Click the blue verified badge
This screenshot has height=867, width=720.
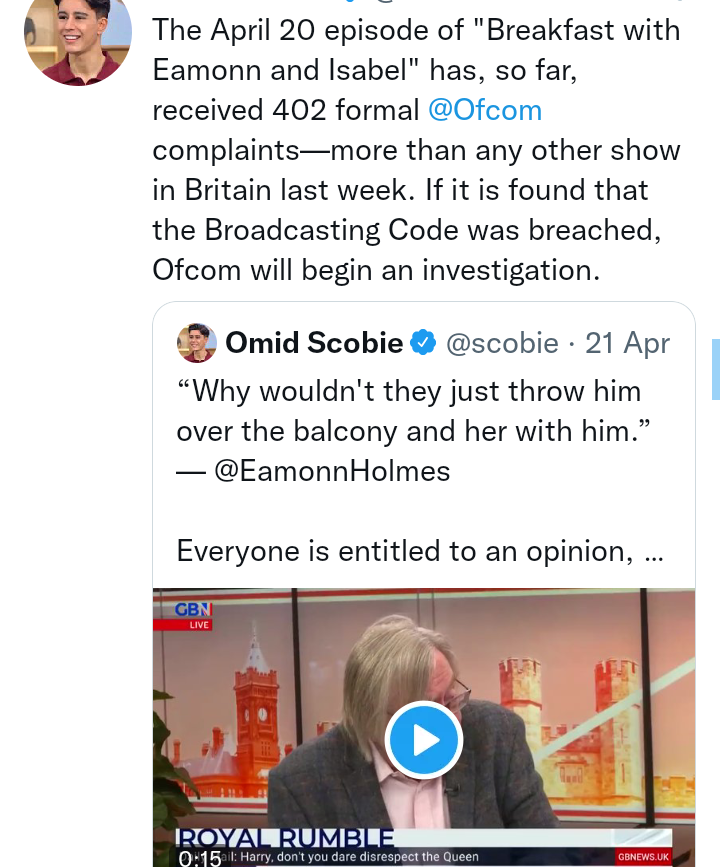424,343
